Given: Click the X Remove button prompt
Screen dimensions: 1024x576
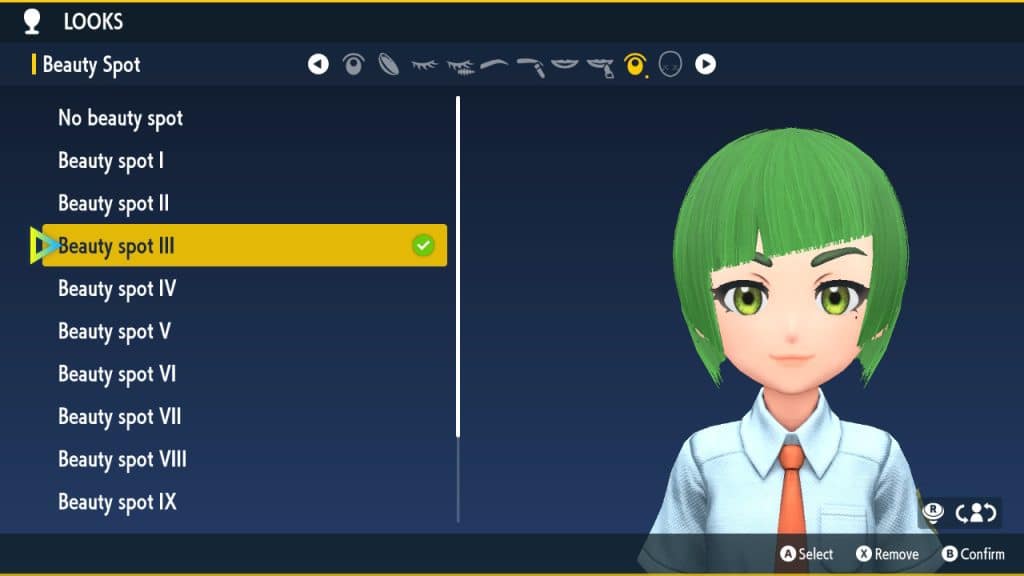Looking at the screenshot, I should click(887, 554).
